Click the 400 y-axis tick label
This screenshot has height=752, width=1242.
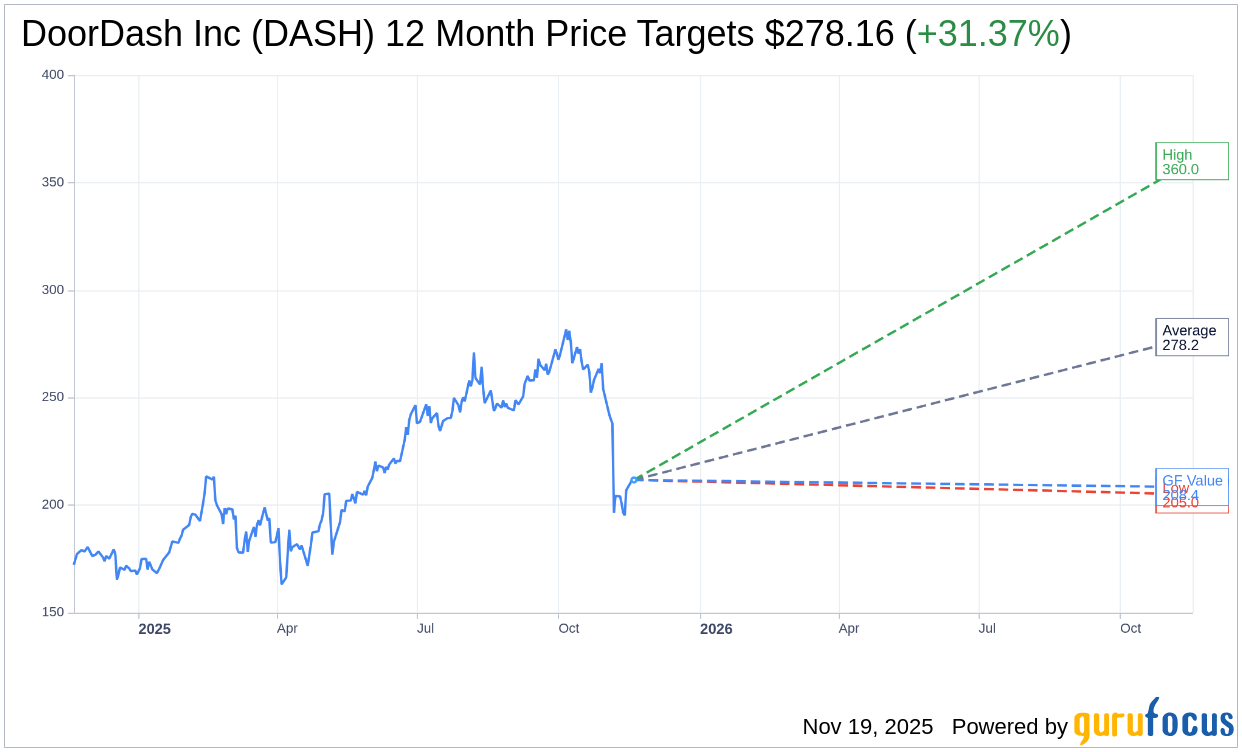pyautogui.click(x=53, y=75)
